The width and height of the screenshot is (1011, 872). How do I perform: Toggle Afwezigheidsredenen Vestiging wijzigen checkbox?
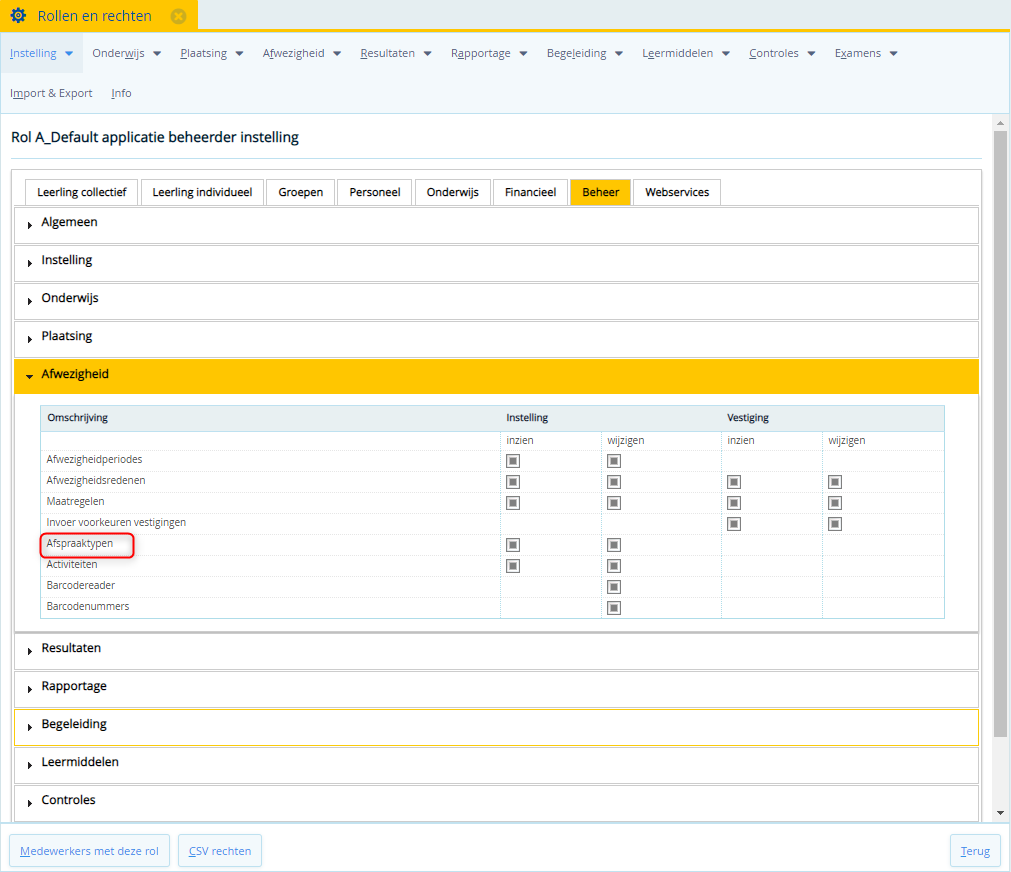pos(835,482)
